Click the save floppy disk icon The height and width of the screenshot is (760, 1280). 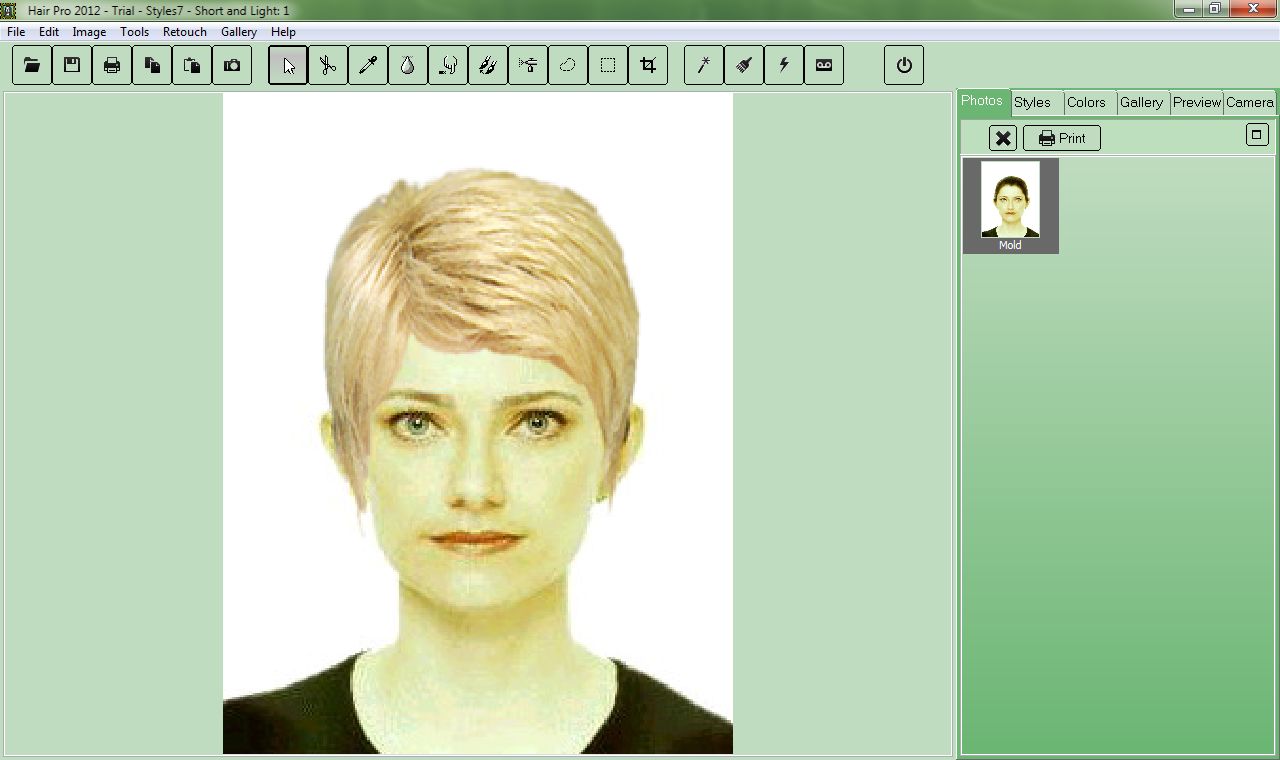pyautogui.click(x=72, y=65)
